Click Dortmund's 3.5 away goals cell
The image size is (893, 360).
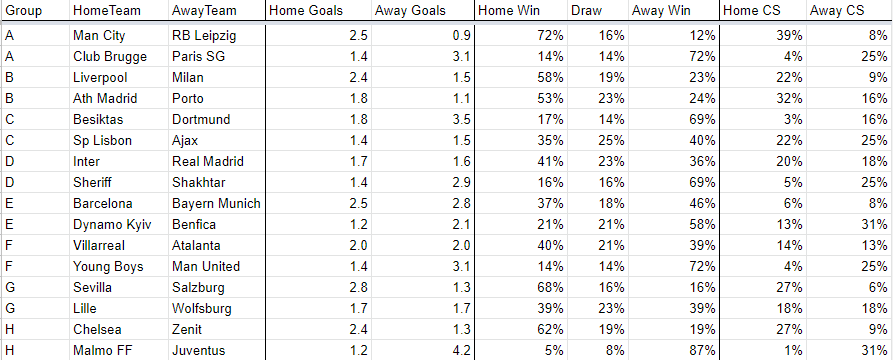coord(422,119)
